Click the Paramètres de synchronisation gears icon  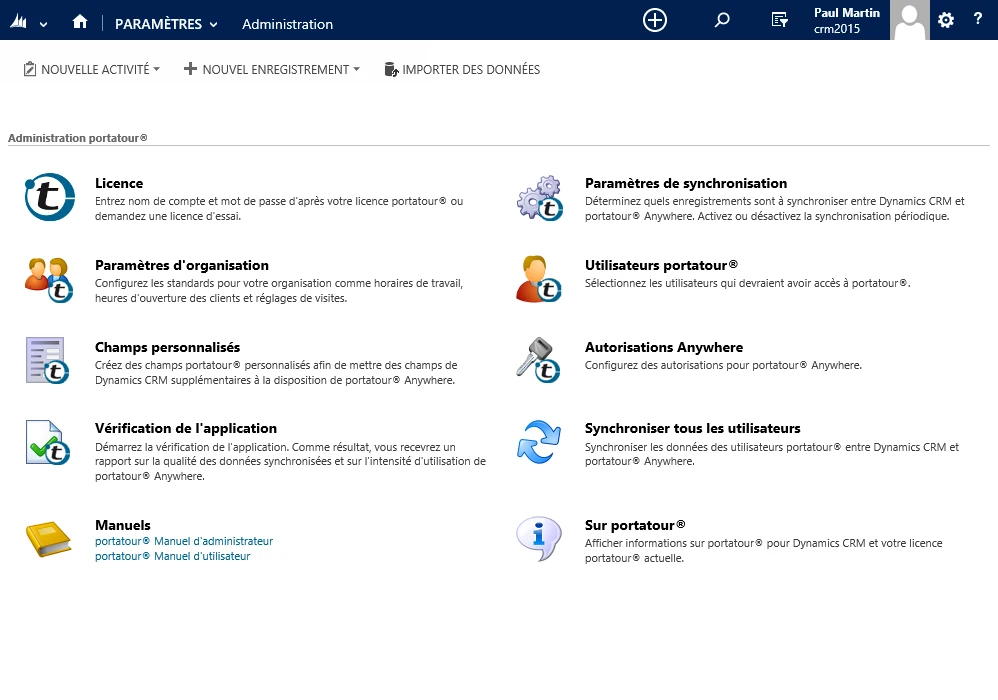pyautogui.click(x=540, y=198)
